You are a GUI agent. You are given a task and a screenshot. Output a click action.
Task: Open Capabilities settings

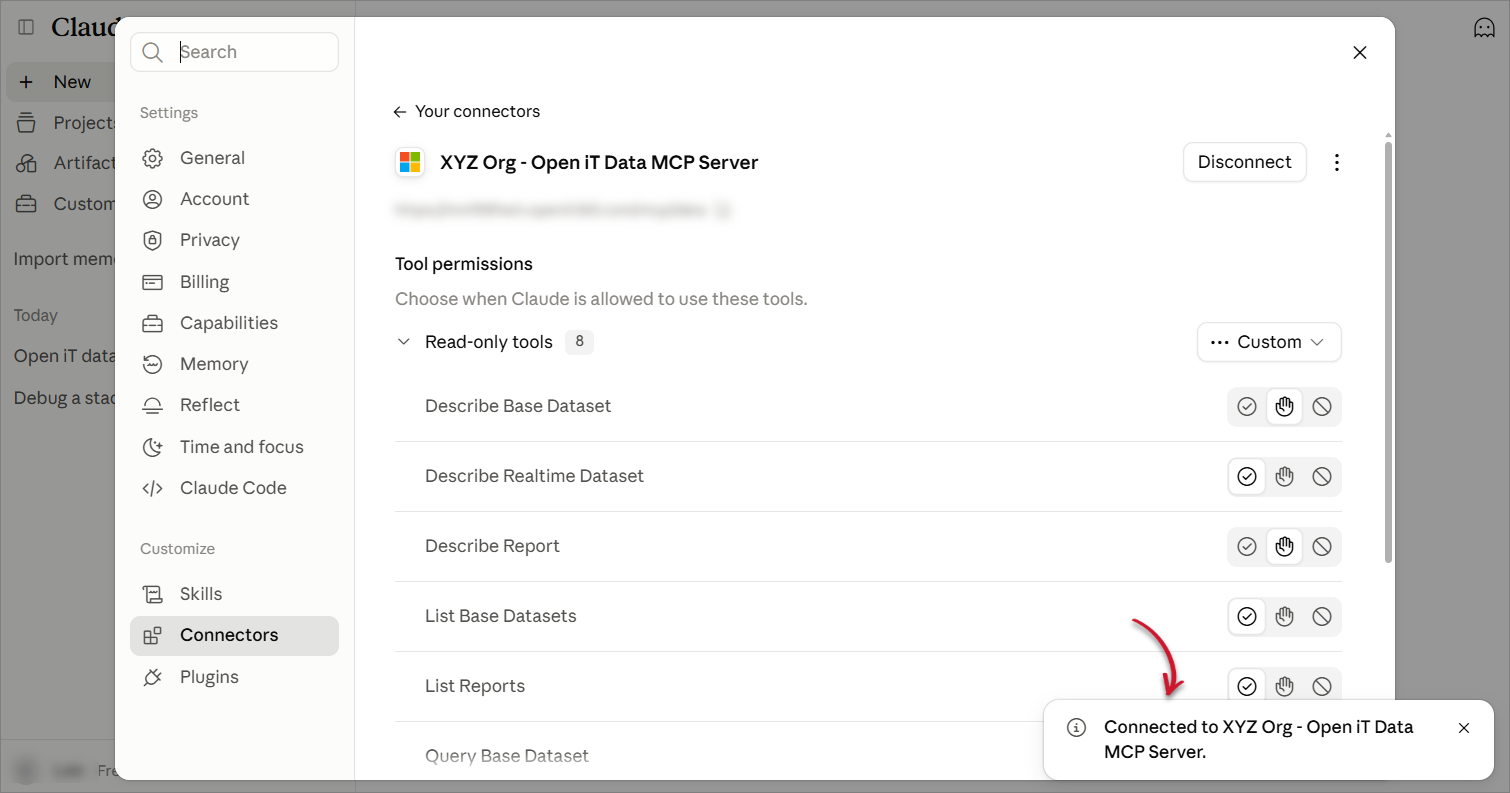click(x=234, y=323)
